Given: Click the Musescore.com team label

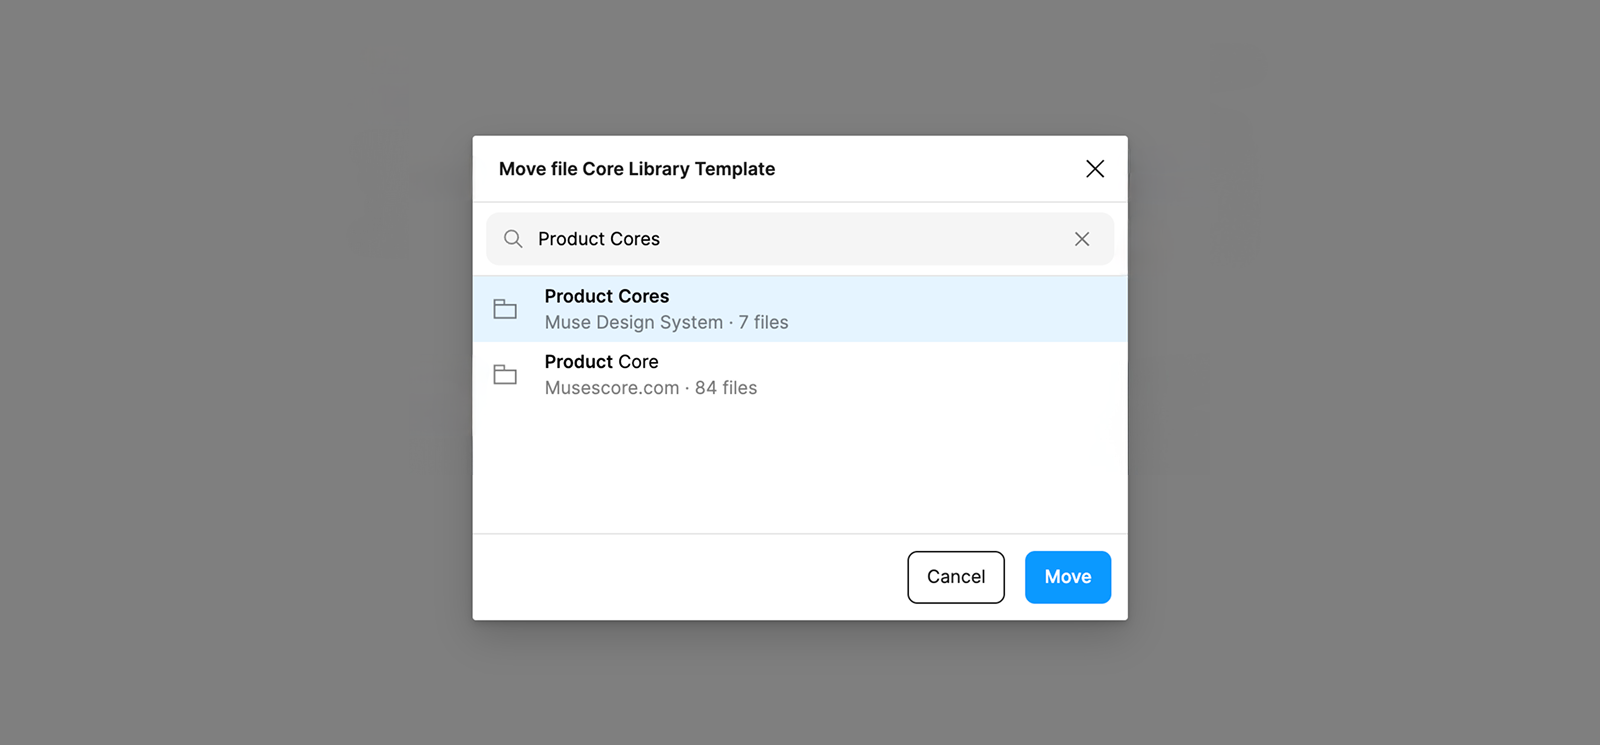Looking at the screenshot, I should point(612,388).
